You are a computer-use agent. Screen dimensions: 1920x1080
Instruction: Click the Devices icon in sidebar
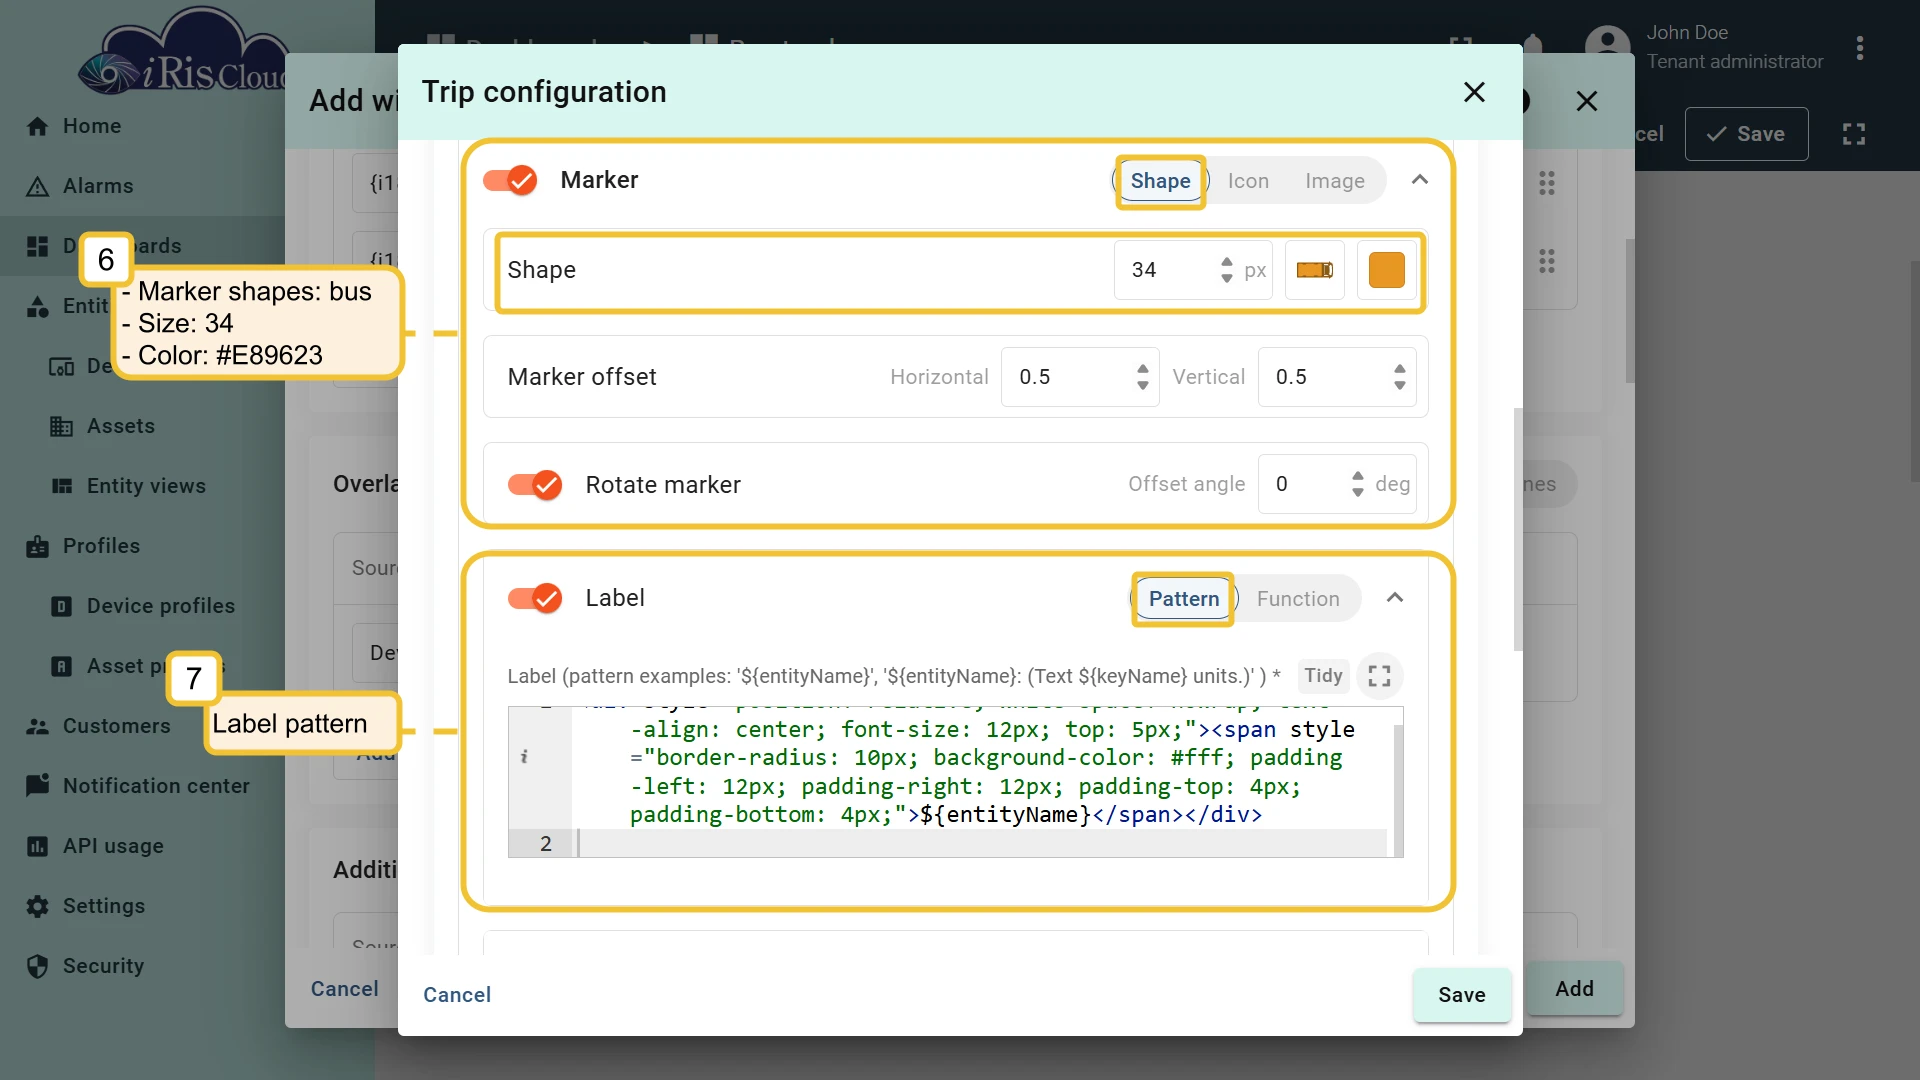click(61, 366)
